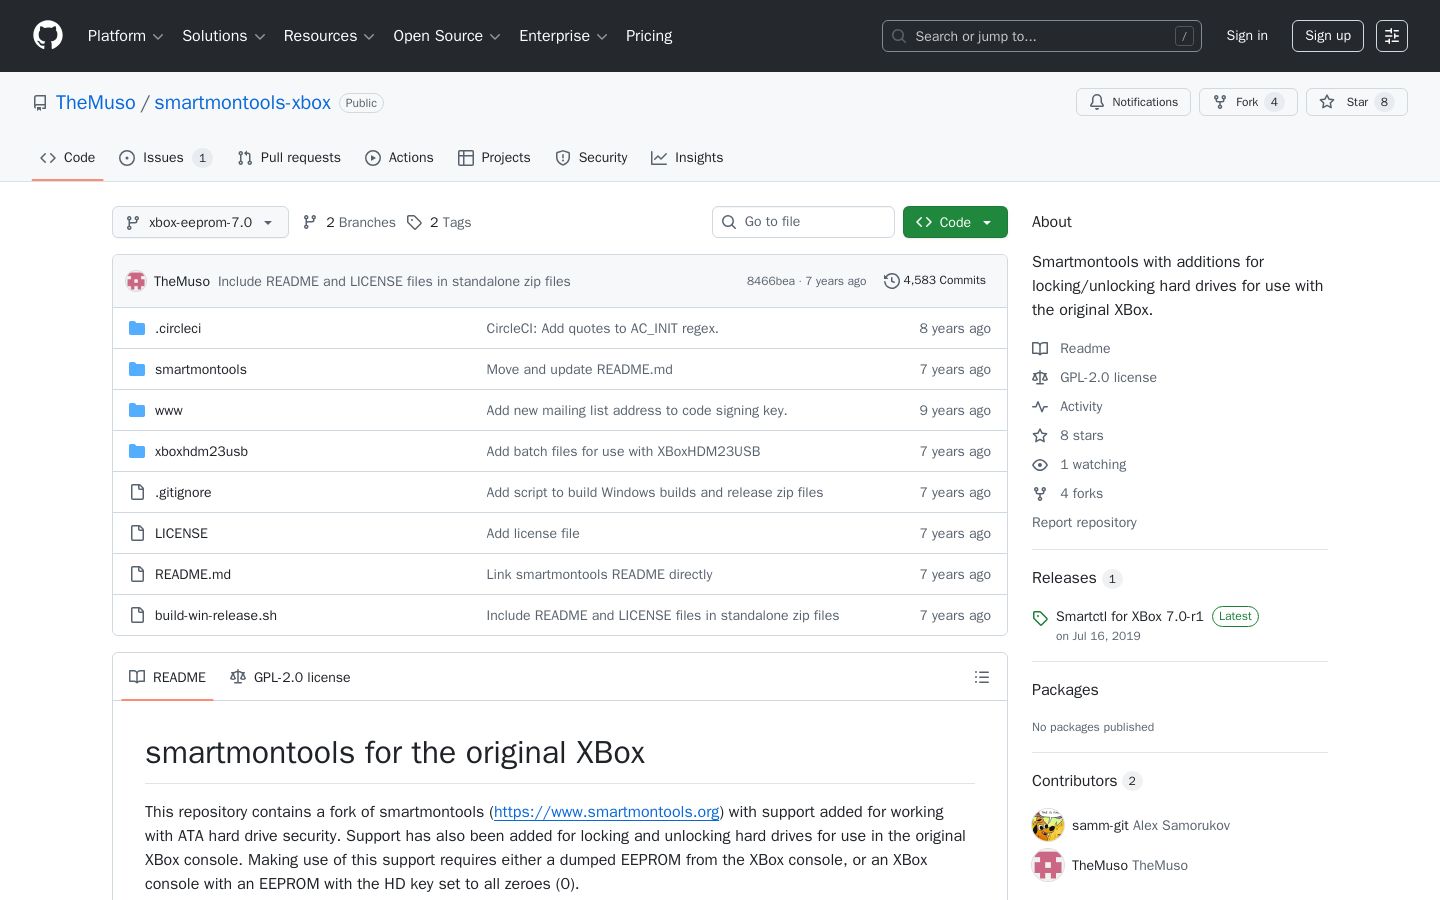The height and width of the screenshot is (900, 1440).
Task: Open smartmontools-xbox repository link
Action: click(x=242, y=103)
